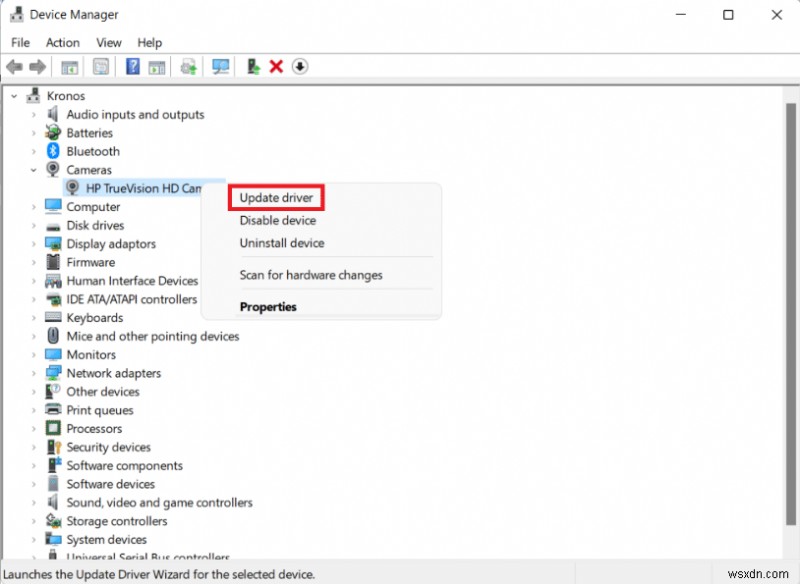Select the Bluetooth device category
The image size is (800, 584).
point(94,151)
